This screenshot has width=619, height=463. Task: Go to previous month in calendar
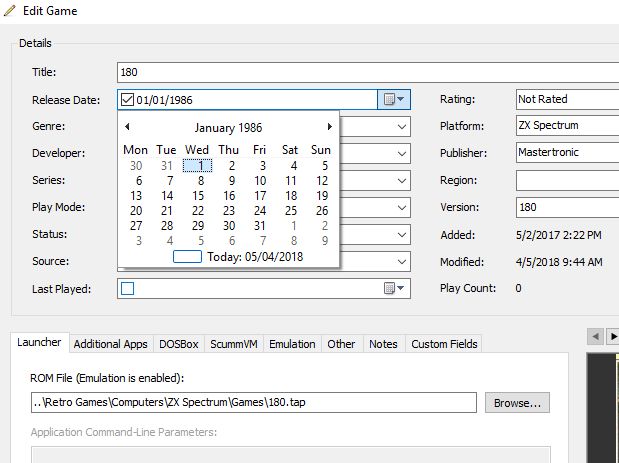click(127, 127)
